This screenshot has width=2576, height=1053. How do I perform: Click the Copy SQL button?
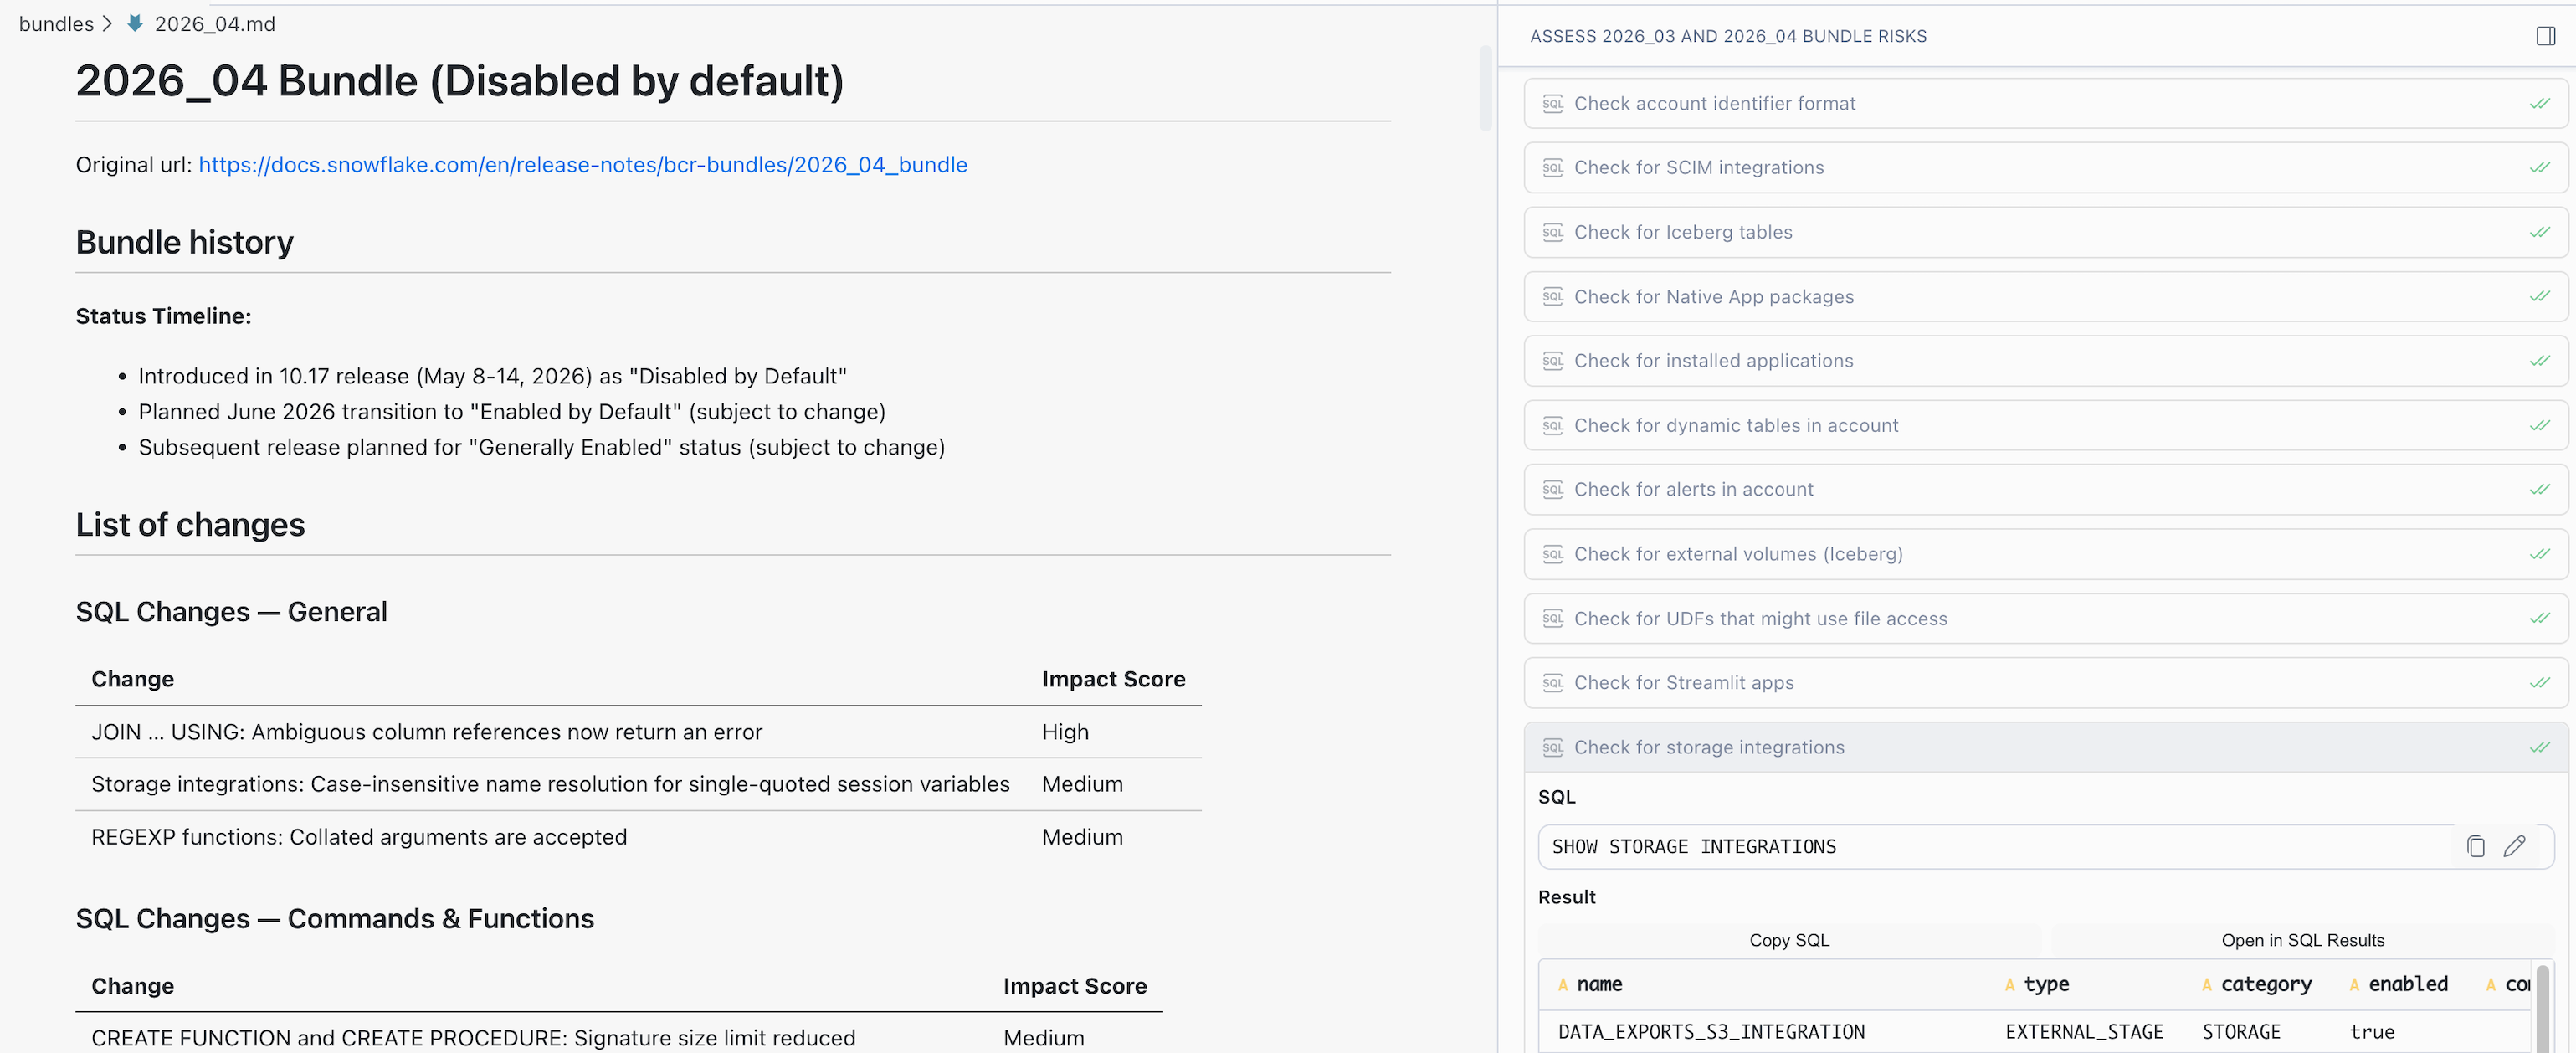[1789, 940]
